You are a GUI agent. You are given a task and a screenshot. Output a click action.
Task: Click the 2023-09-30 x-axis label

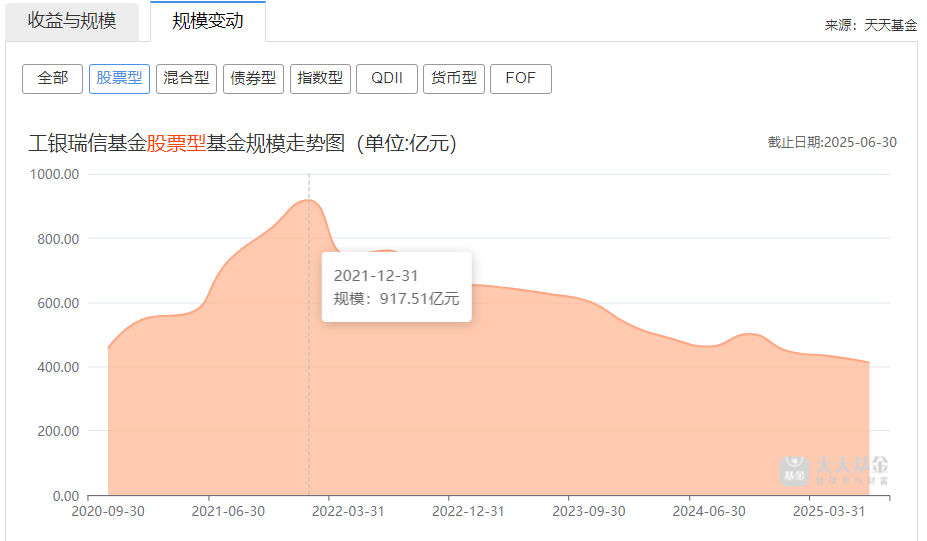(589, 511)
